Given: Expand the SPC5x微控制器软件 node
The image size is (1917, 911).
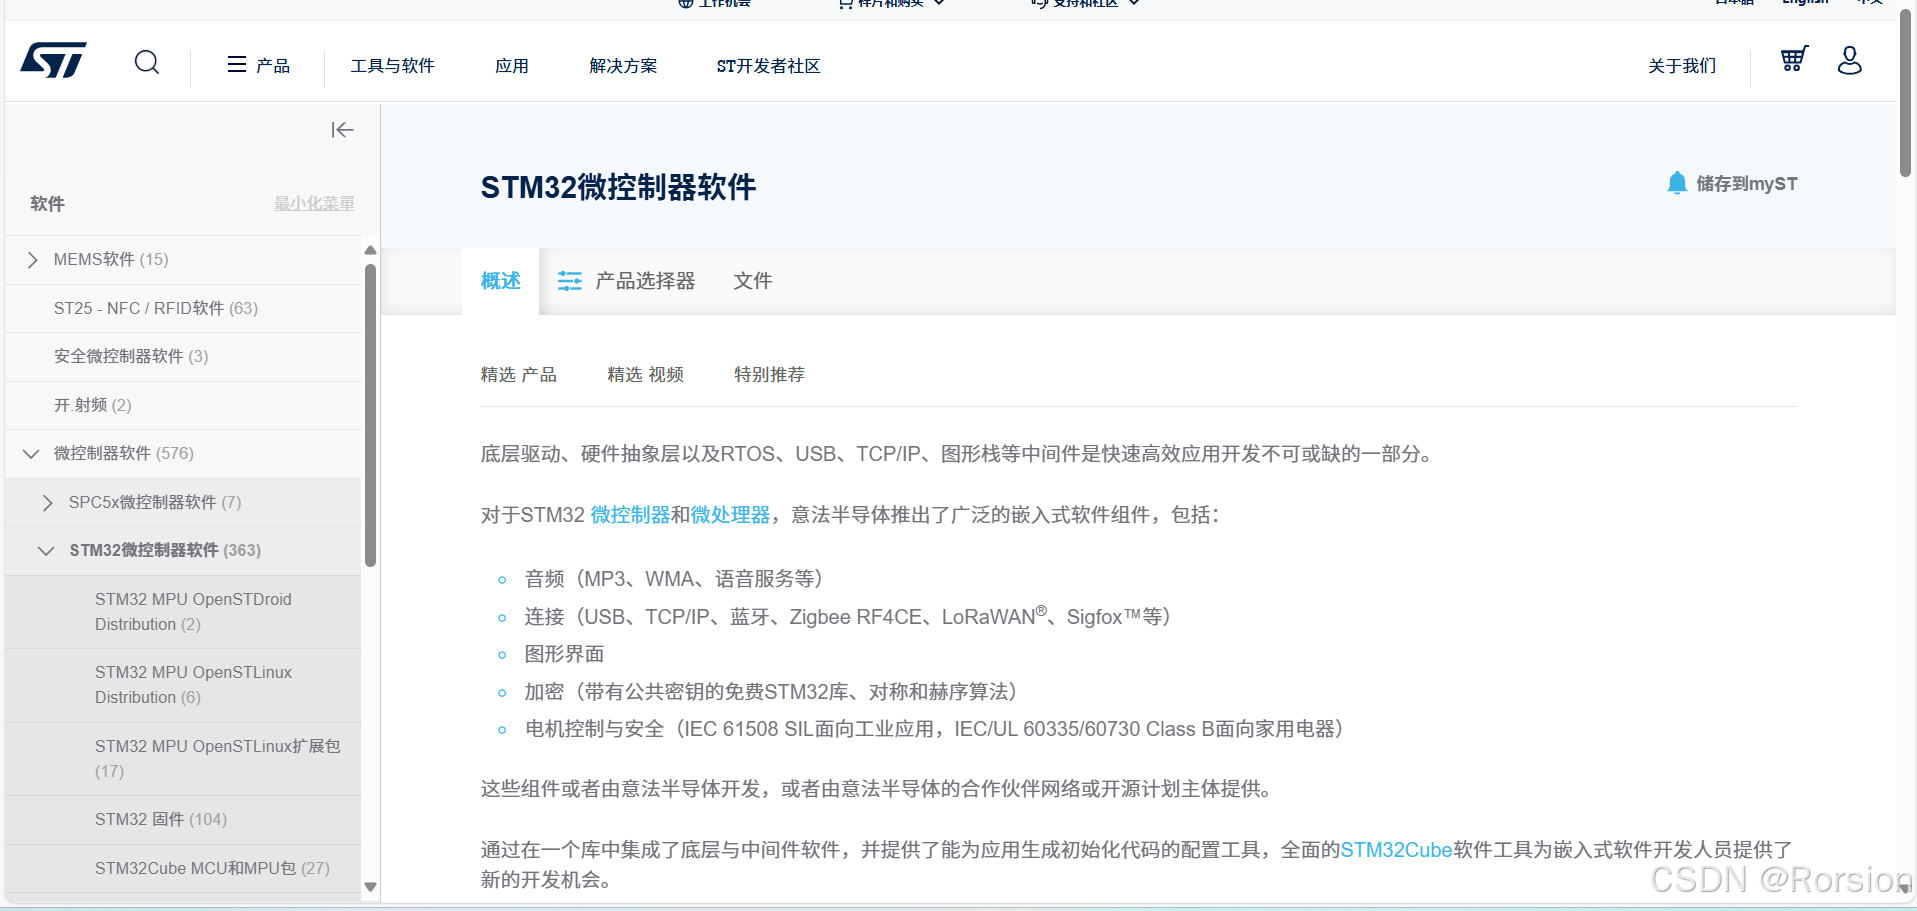Looking at the screenshot, I should tap(47, 503).
